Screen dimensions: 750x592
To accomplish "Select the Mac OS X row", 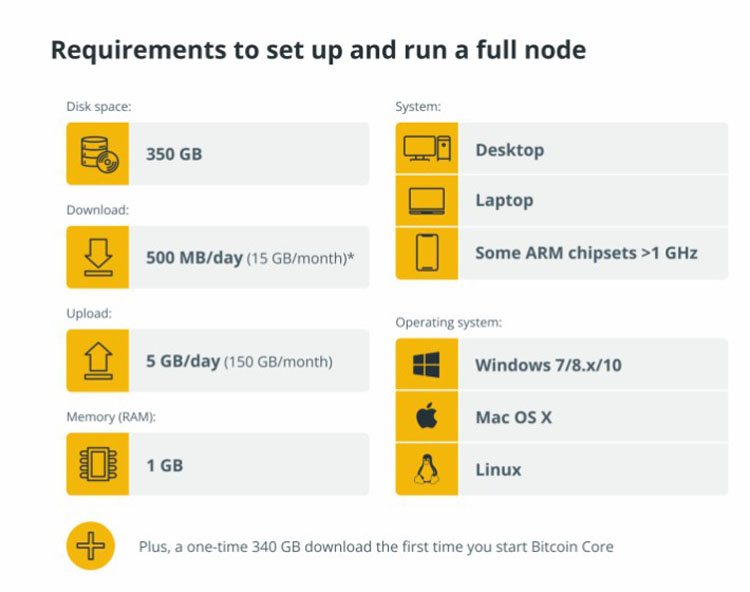I will [562, 417].
